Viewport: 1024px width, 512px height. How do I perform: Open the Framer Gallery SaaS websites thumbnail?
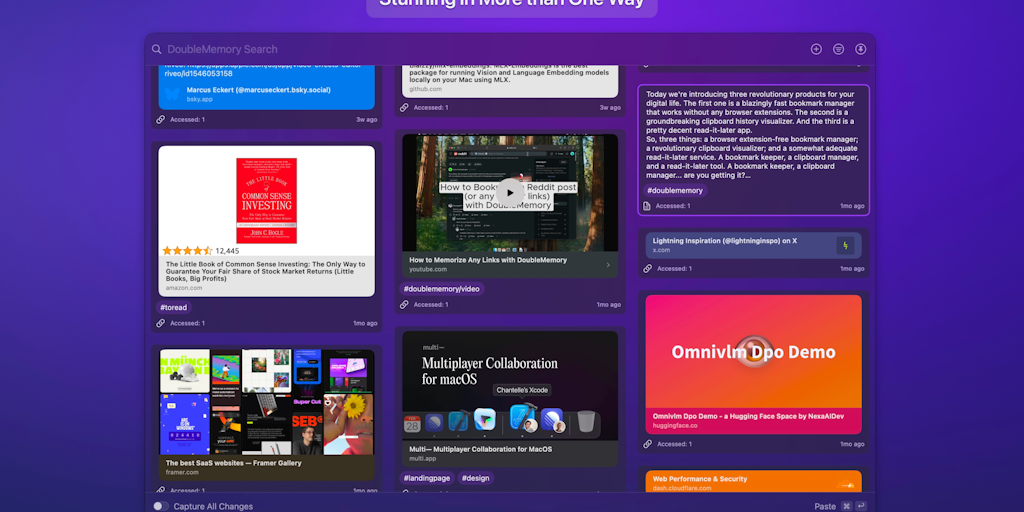266,402
